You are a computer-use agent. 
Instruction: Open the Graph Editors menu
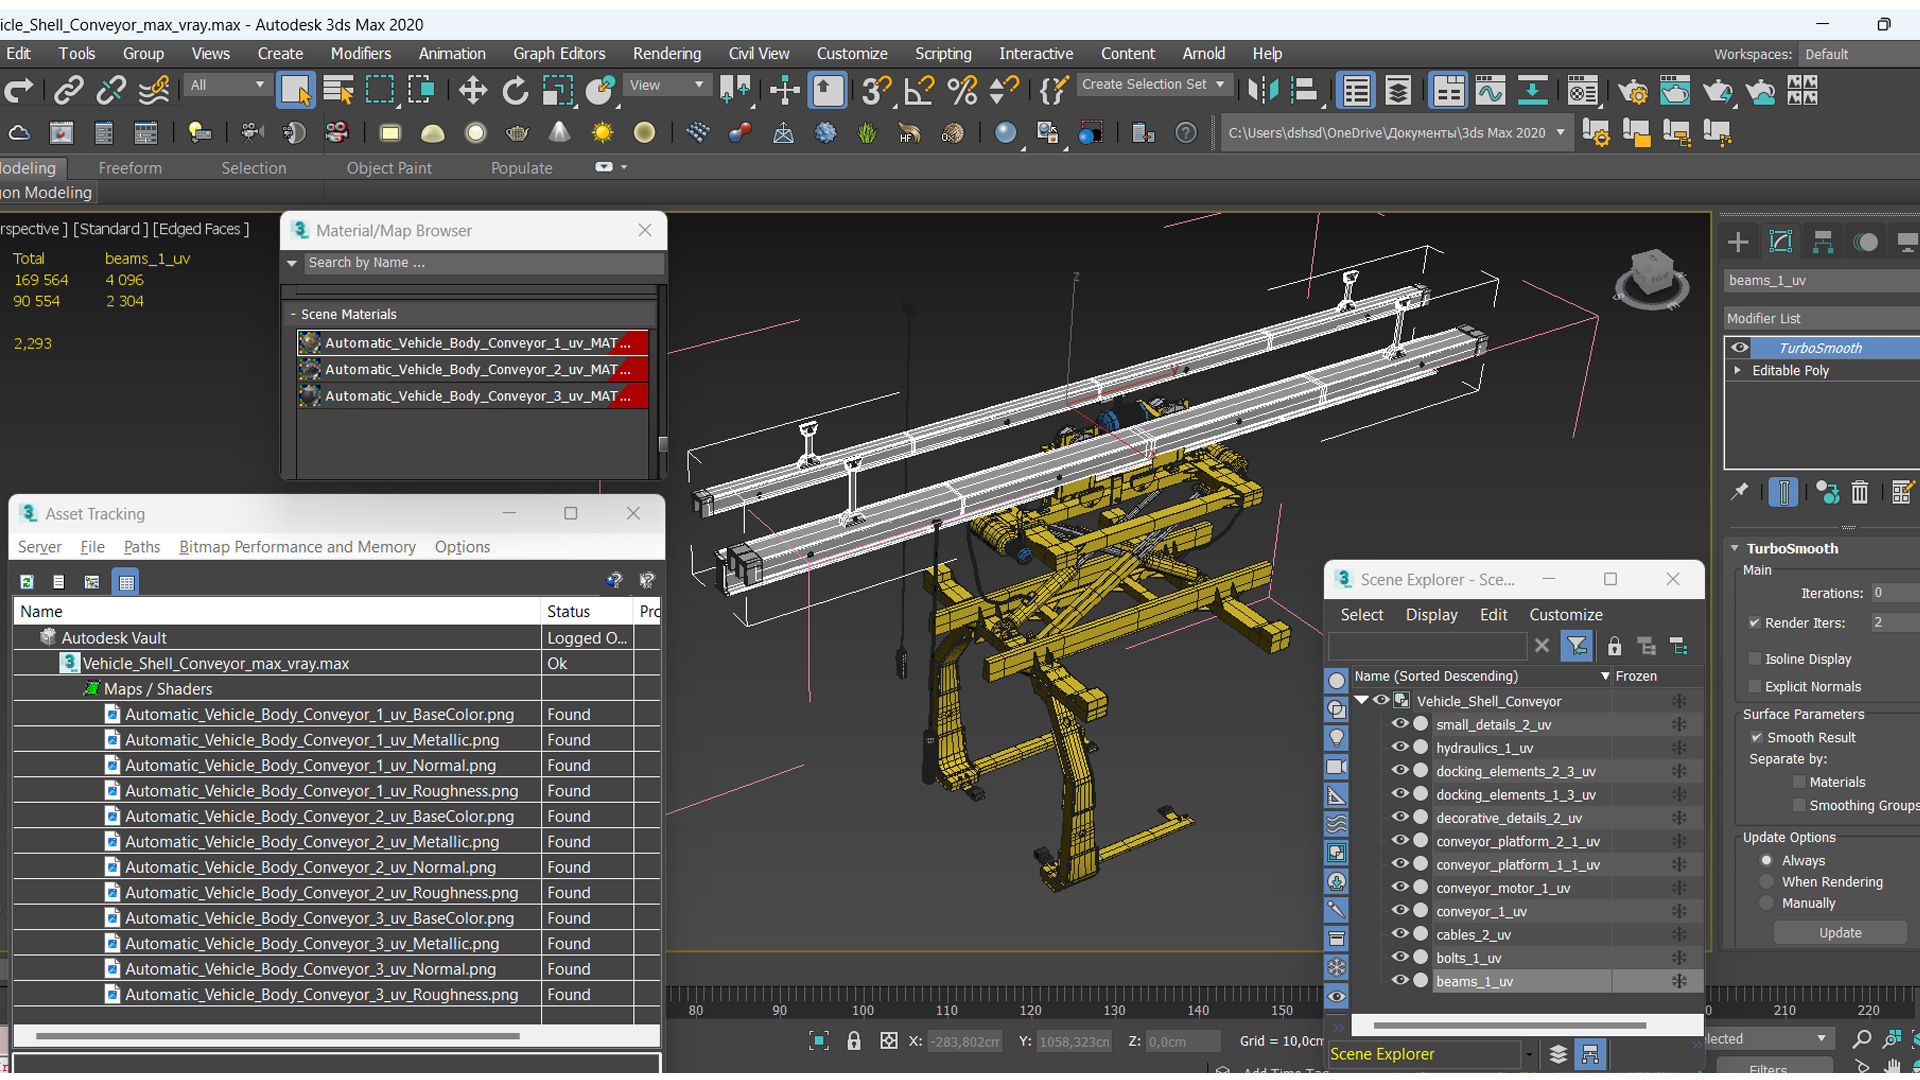click(x=559, y=54)
